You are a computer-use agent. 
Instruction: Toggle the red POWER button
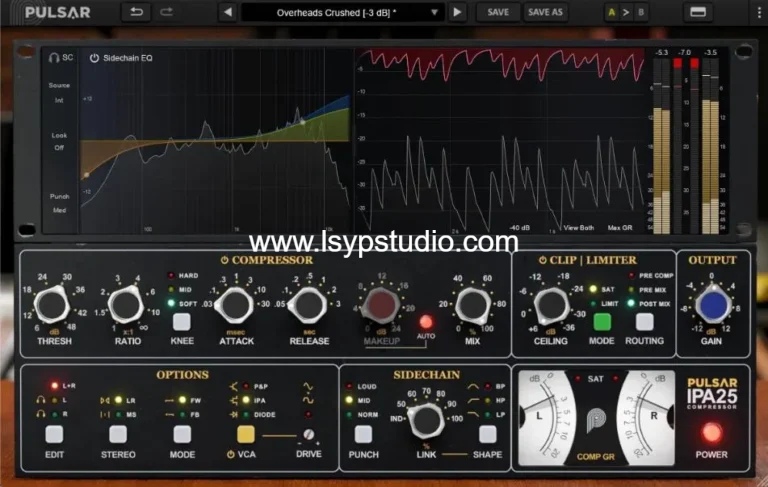pos(712,433)
